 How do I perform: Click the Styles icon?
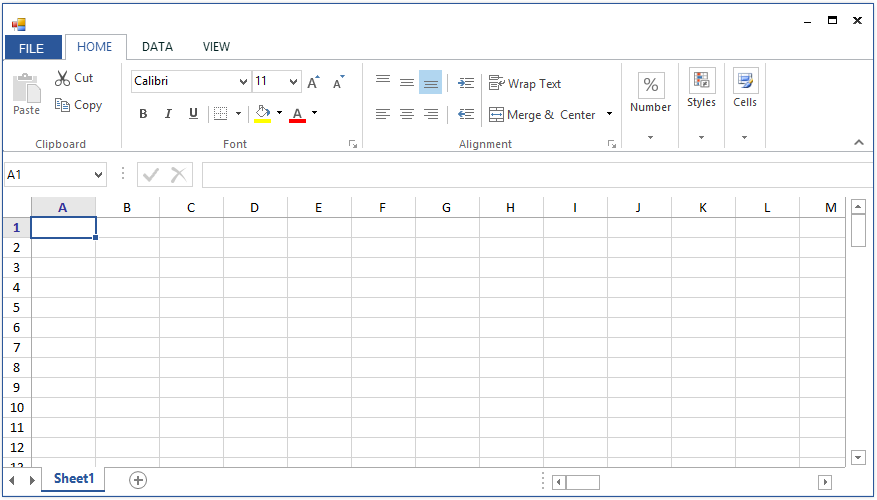(702, 81)
